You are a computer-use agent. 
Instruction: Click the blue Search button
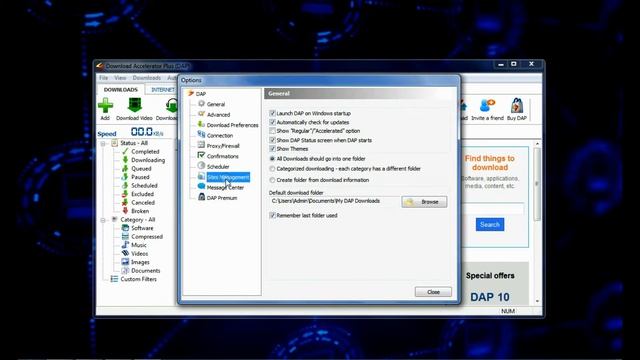coord(490,224)
